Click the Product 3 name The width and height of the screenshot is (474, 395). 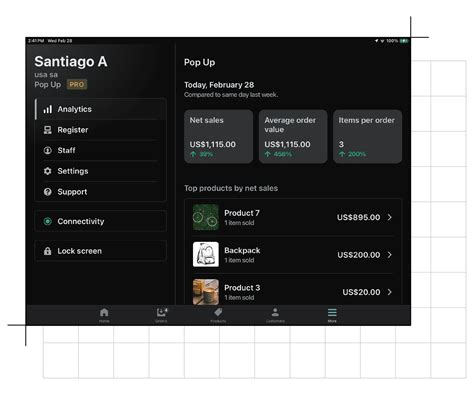tap(242, 288)
